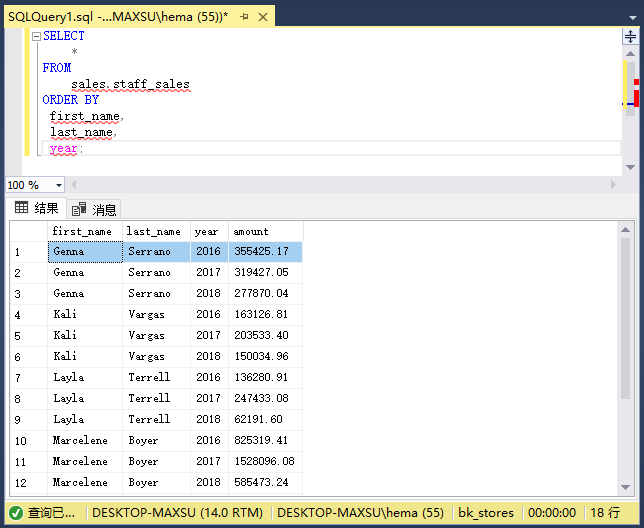Screen dimensions: 644x528
Task: Select row header number 5
Action: click(x=29, y=336)
